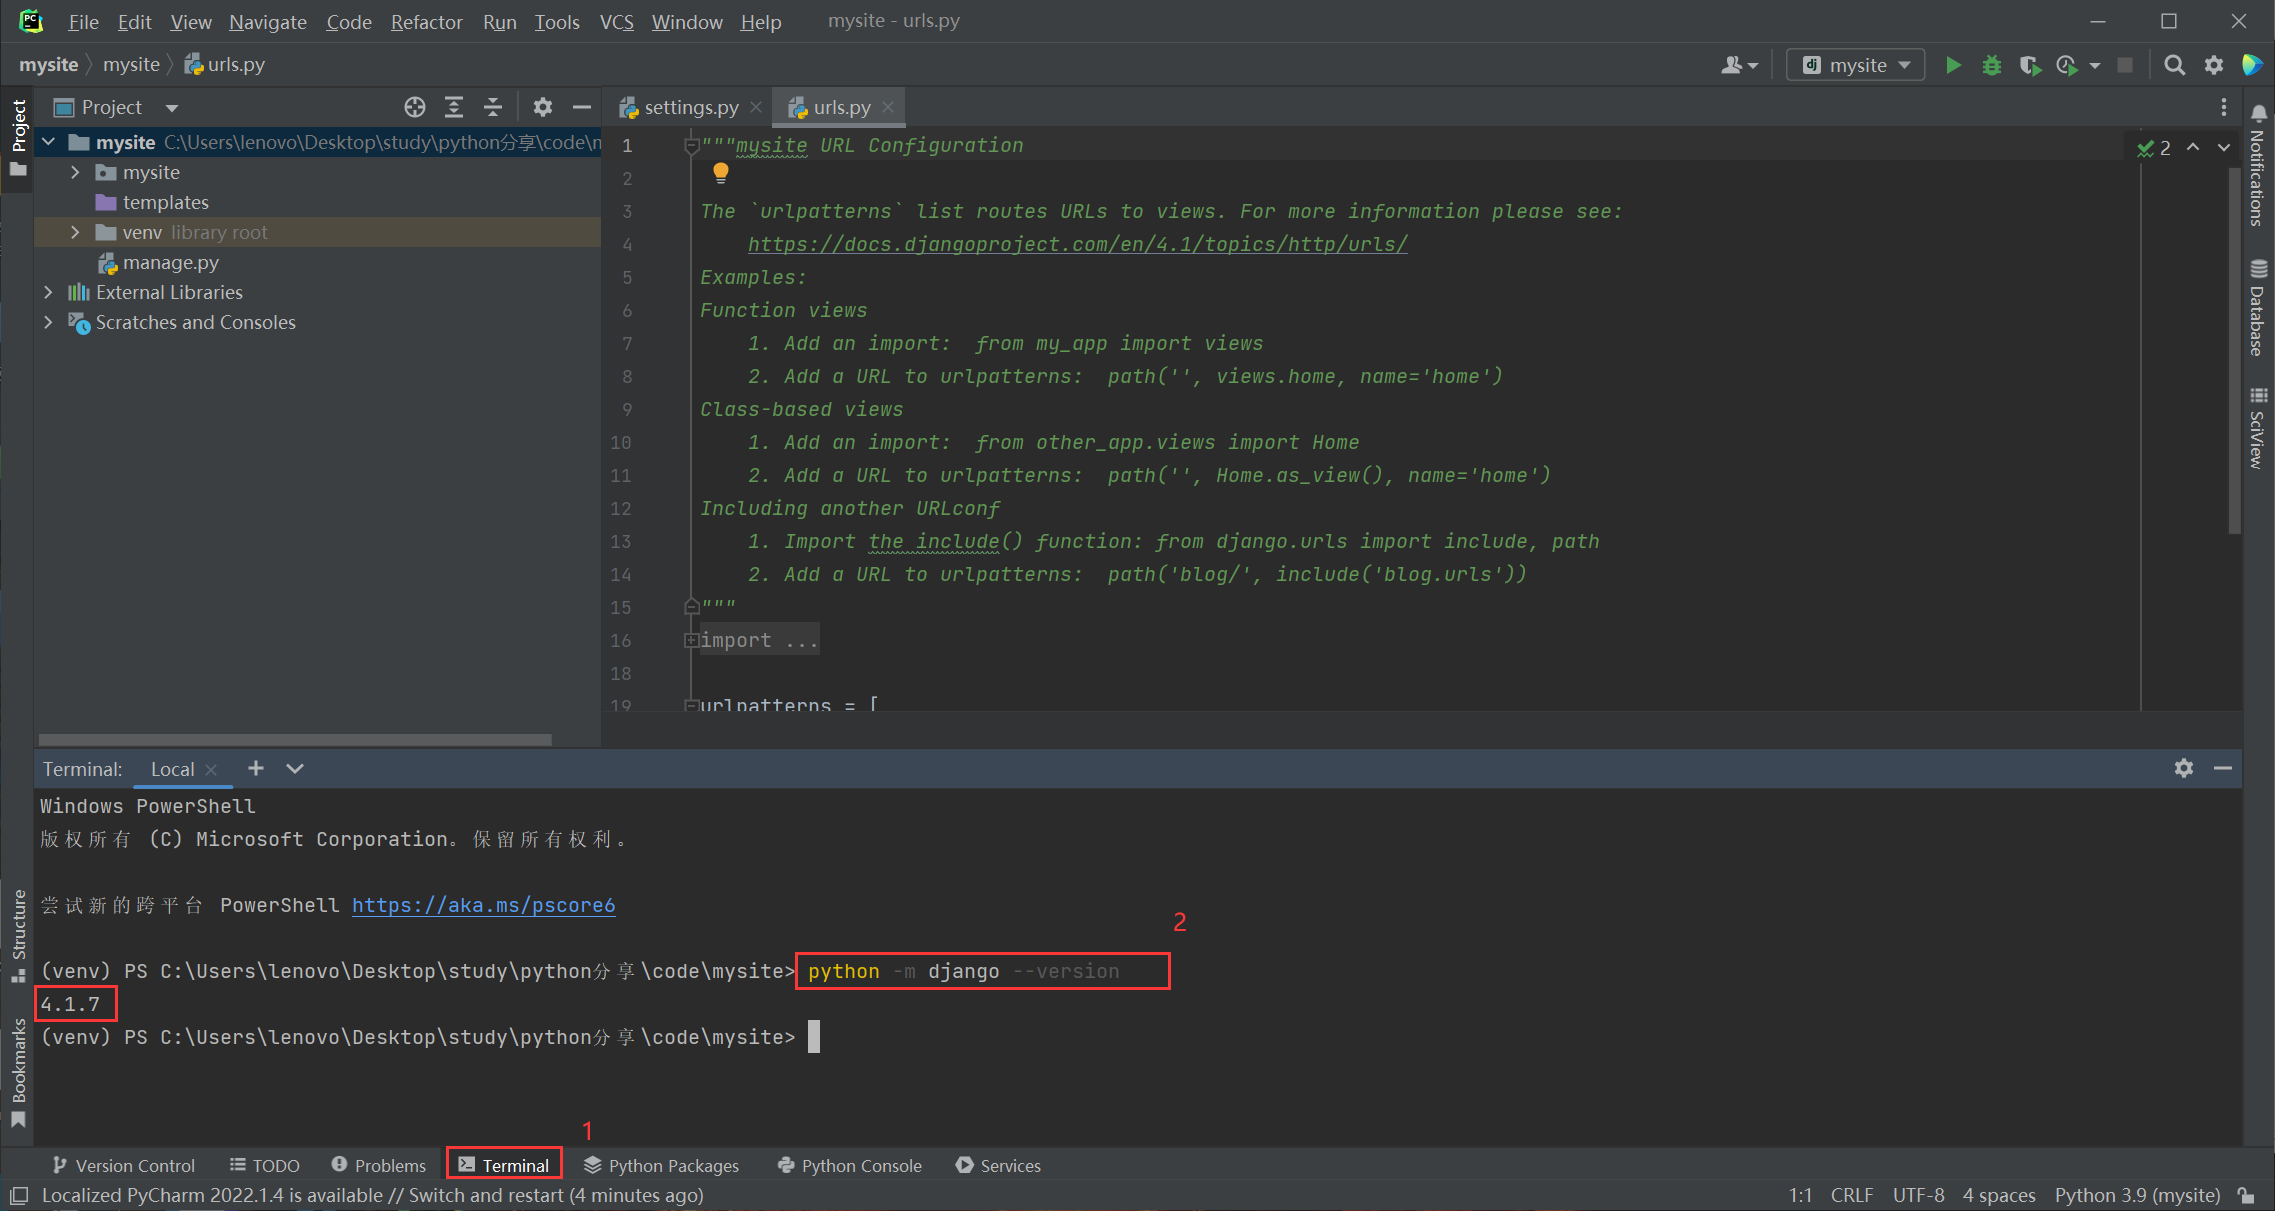Switch to the Terminal tab
2275x1211 pixels.
point(504,1164)
